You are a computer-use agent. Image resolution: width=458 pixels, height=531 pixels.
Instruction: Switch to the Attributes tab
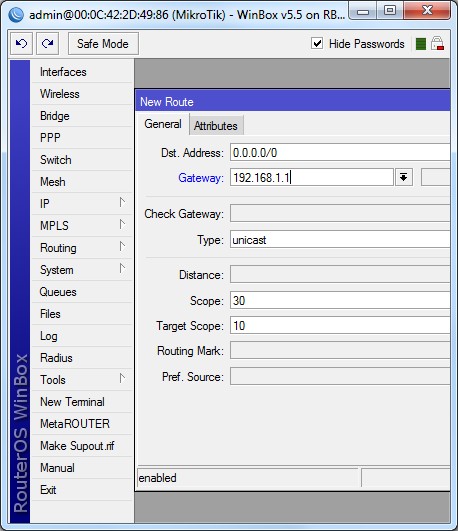(x=216, y=126)
